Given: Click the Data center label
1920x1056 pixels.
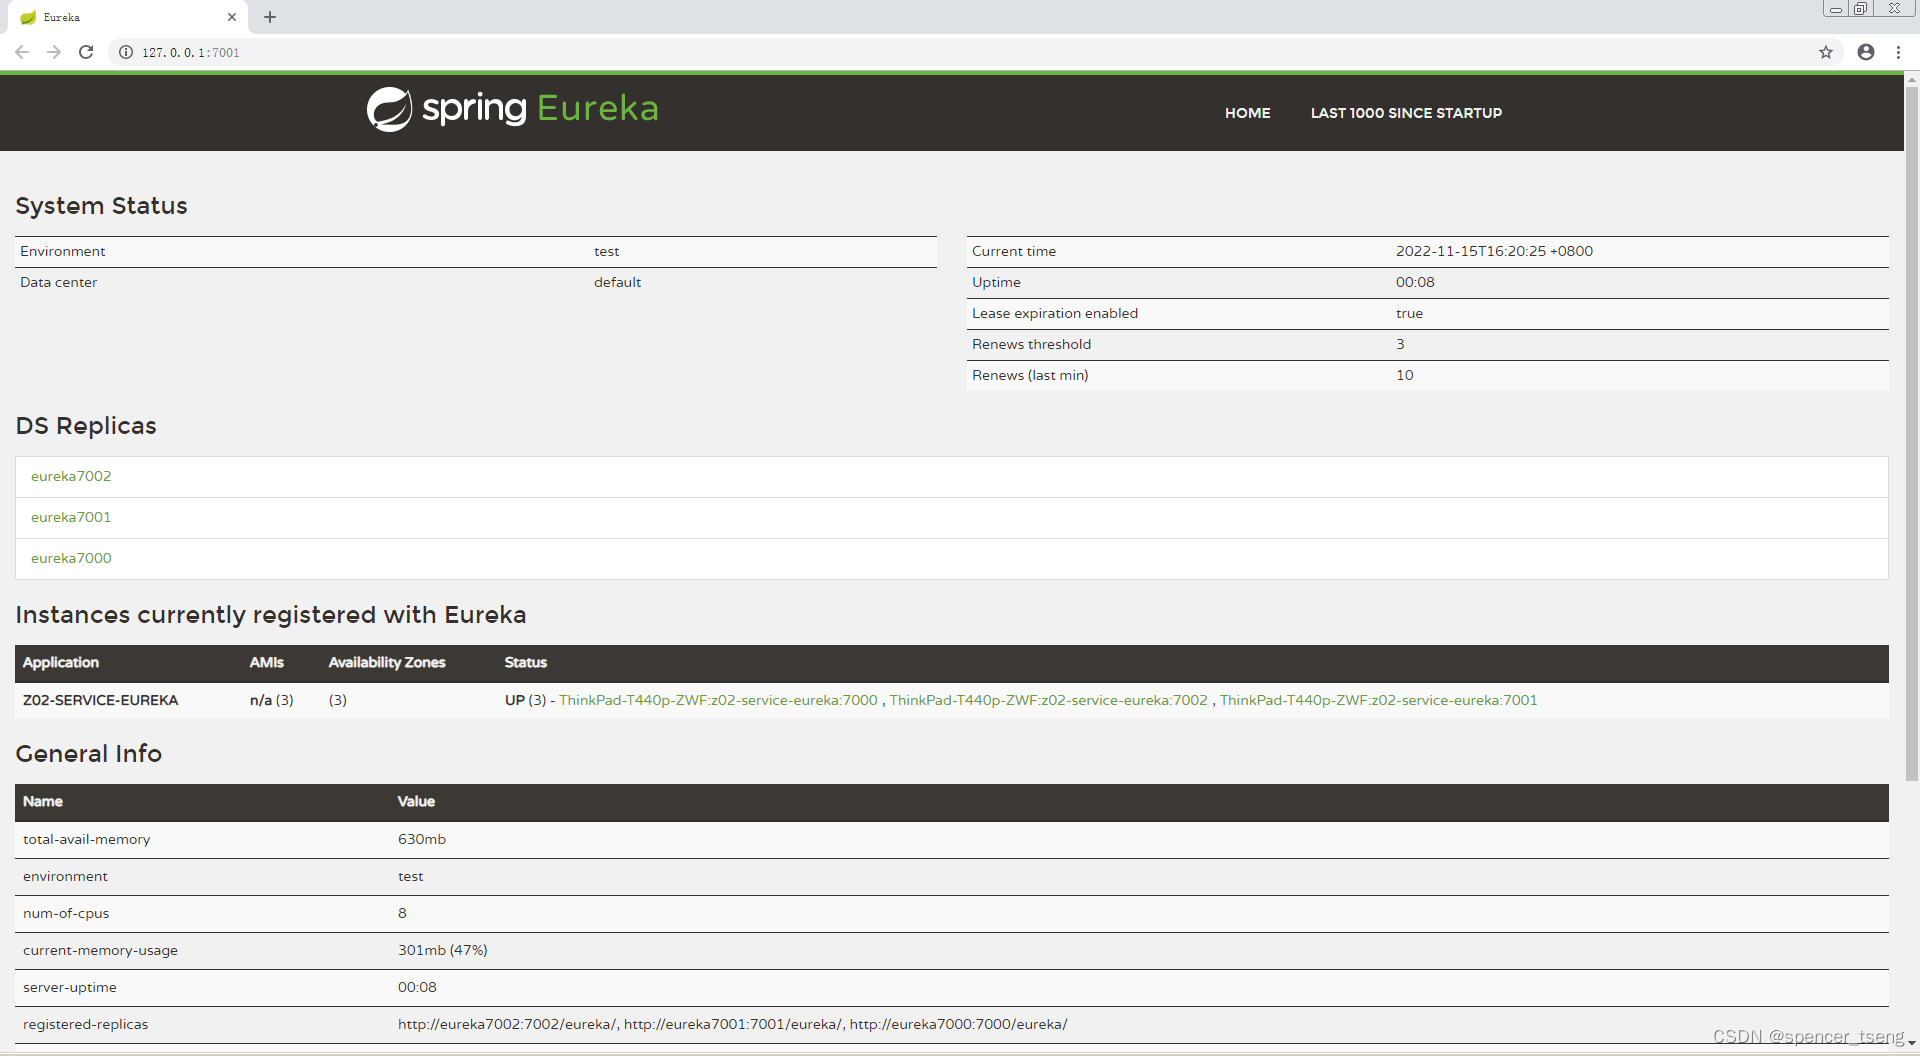Looking at the screenshot, I should click(59, 282).
